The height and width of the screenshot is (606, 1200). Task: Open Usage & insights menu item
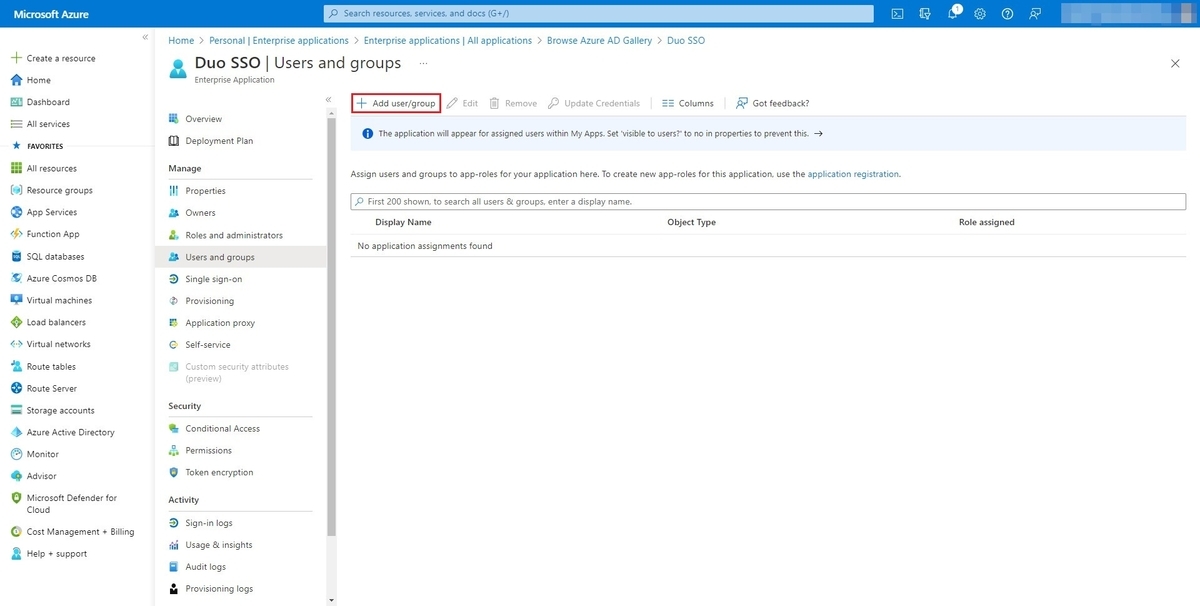tap(219, 545)
